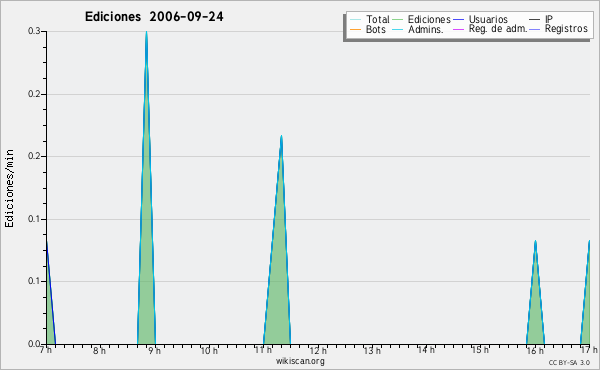Click the '0.3' y-axis value
Image resolution: width=600 pixels, height=370 pixels.
pos(34,31)
